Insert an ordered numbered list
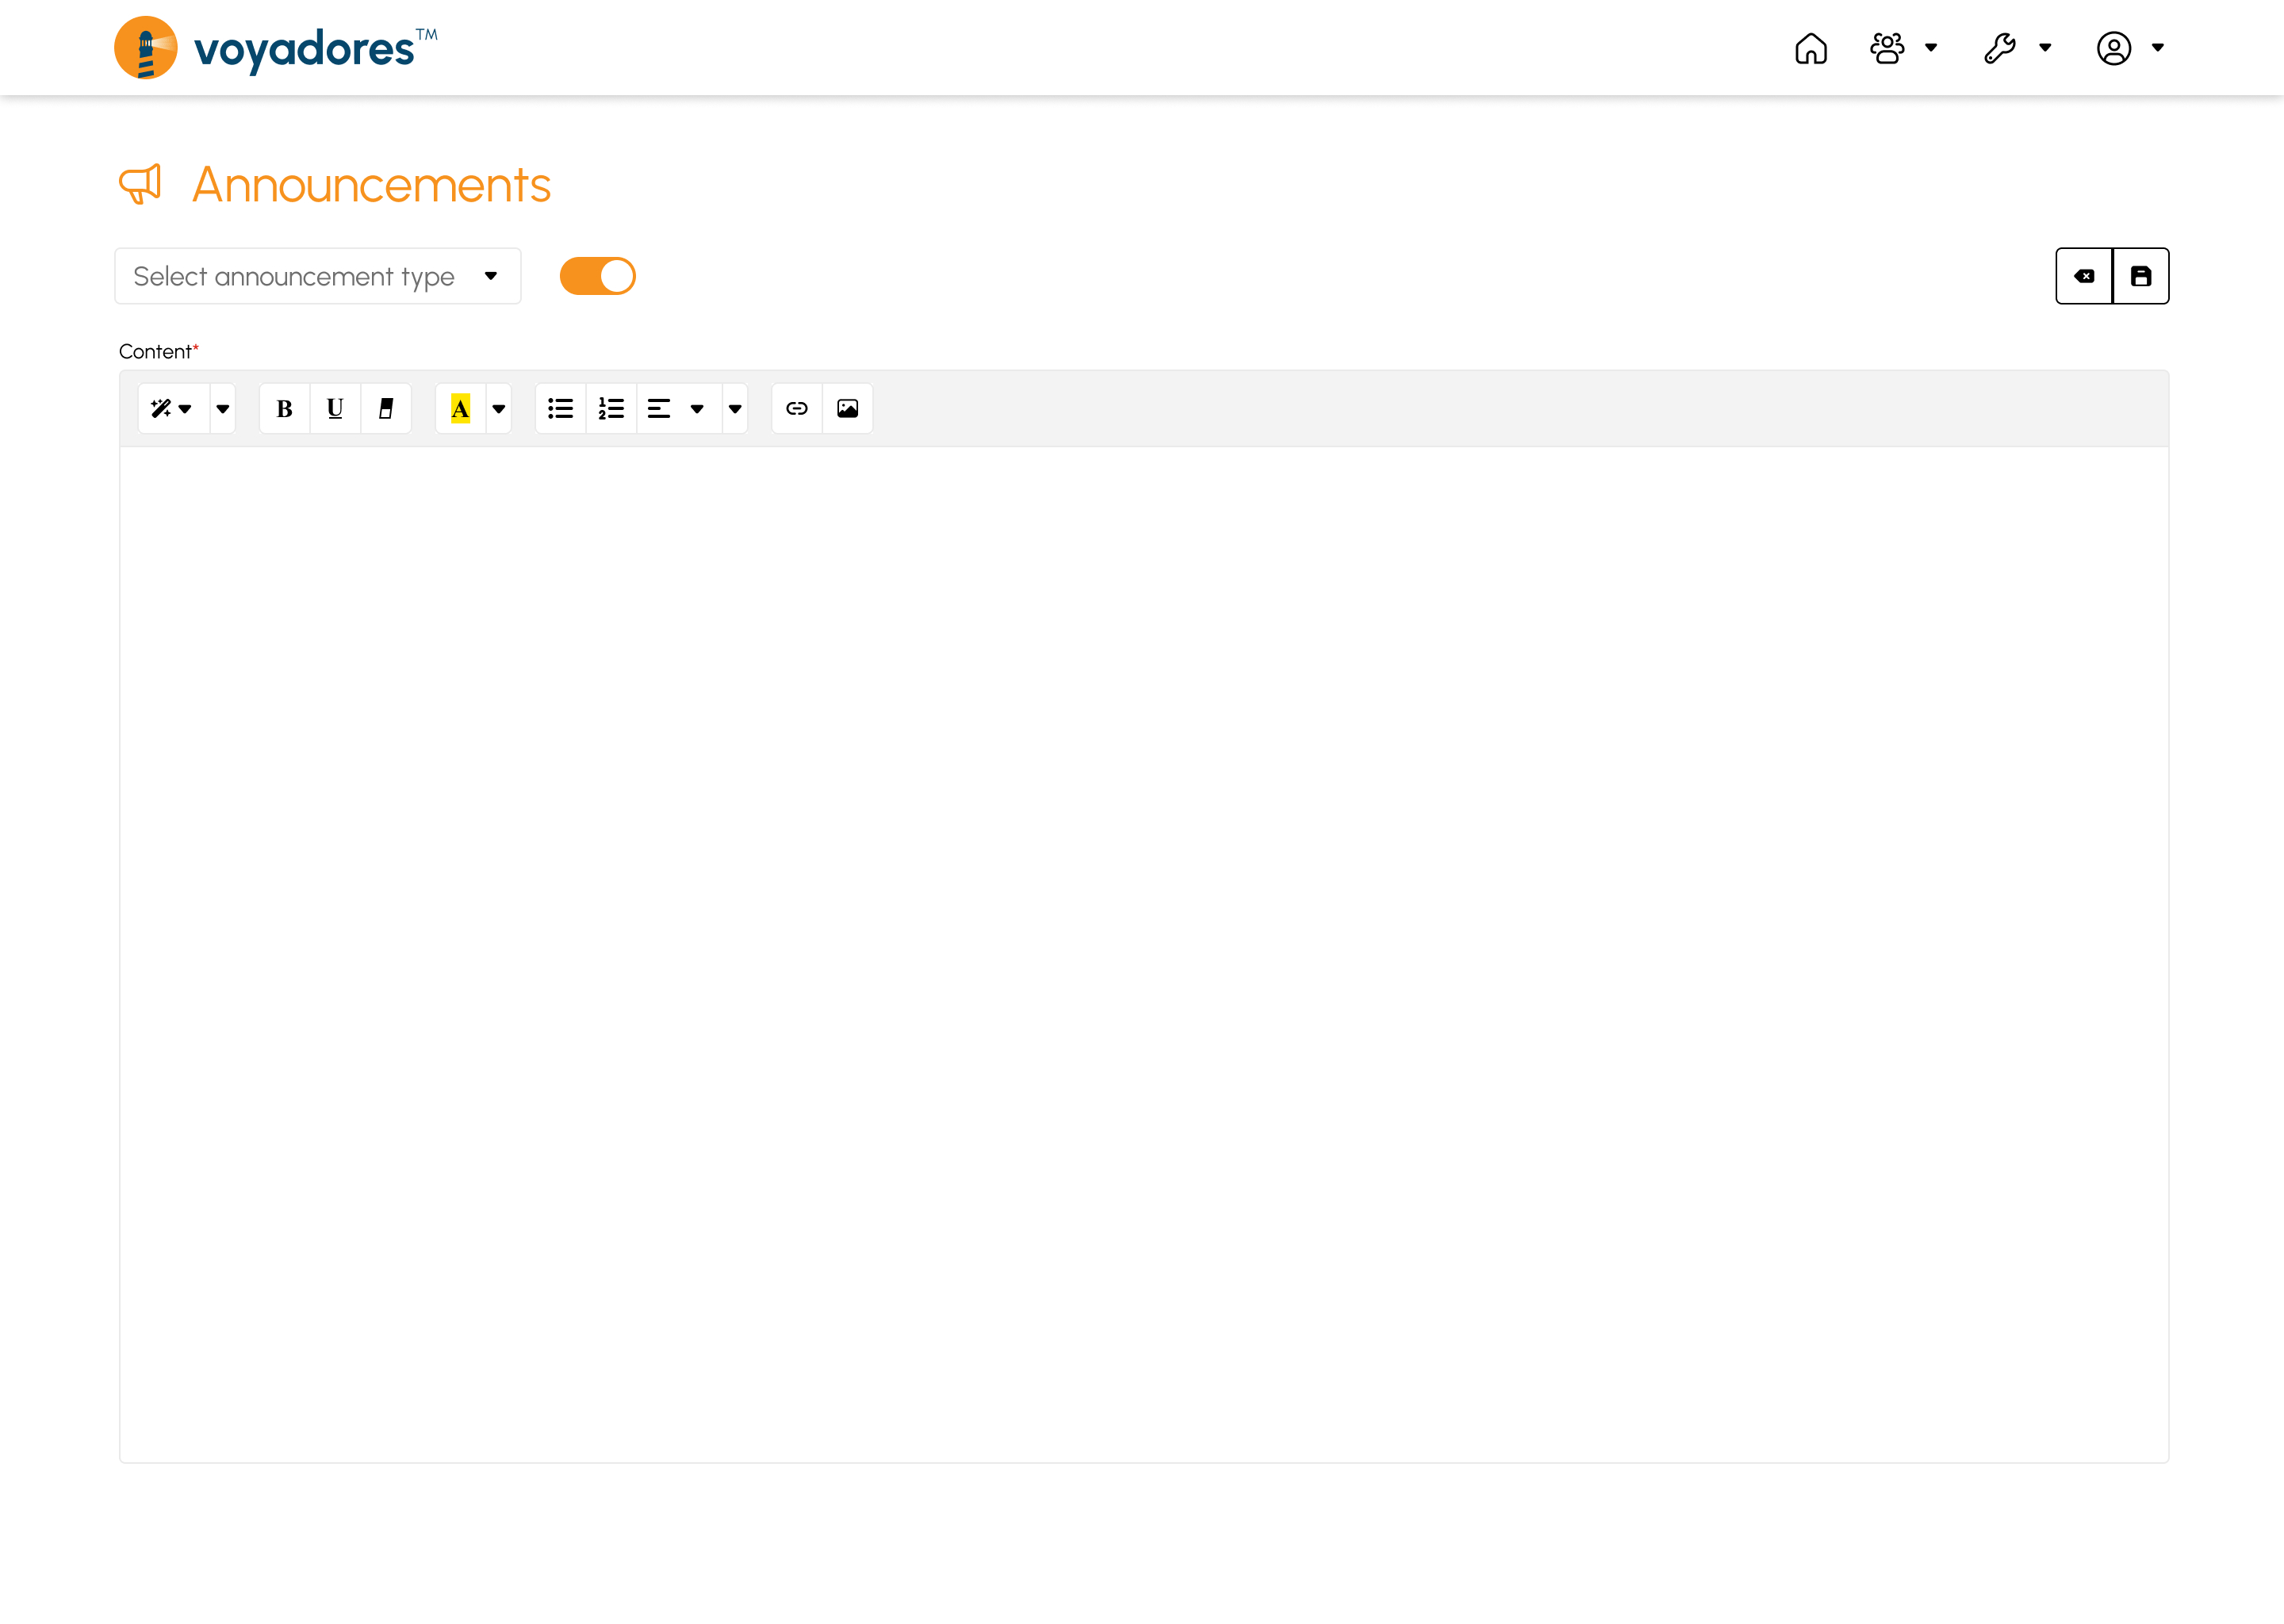Image resolution: width=2284 pixels, height=1624 pixels. coord(611,408)
